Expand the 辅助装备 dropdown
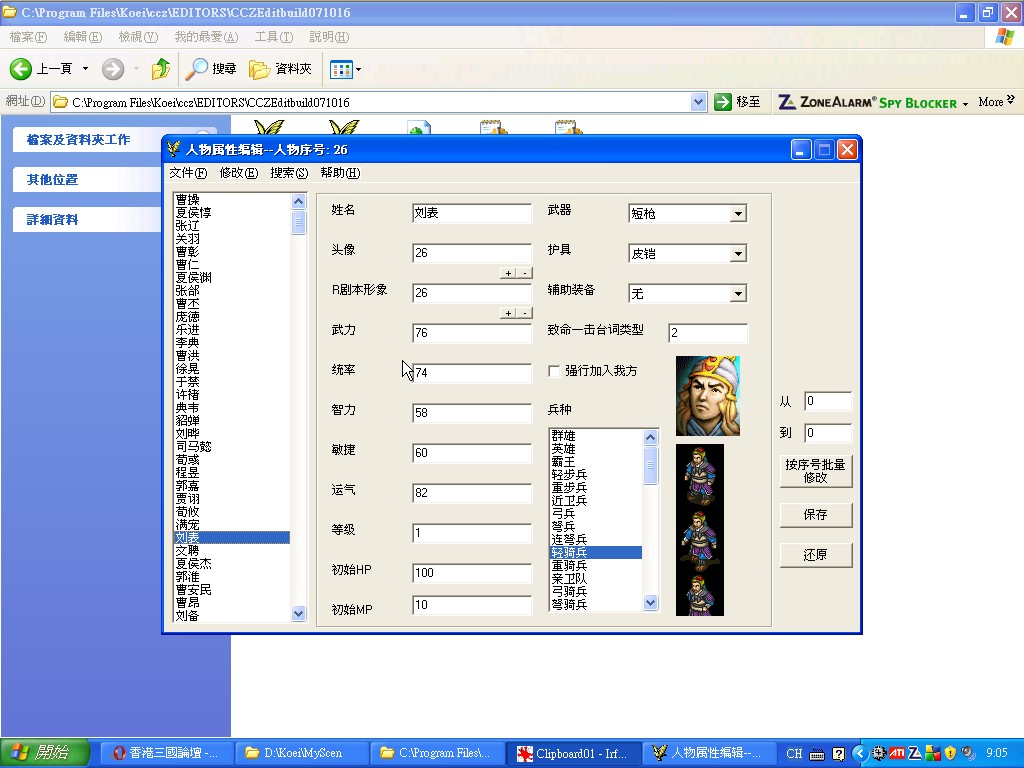1024x768 pixels. pos(738,294)
